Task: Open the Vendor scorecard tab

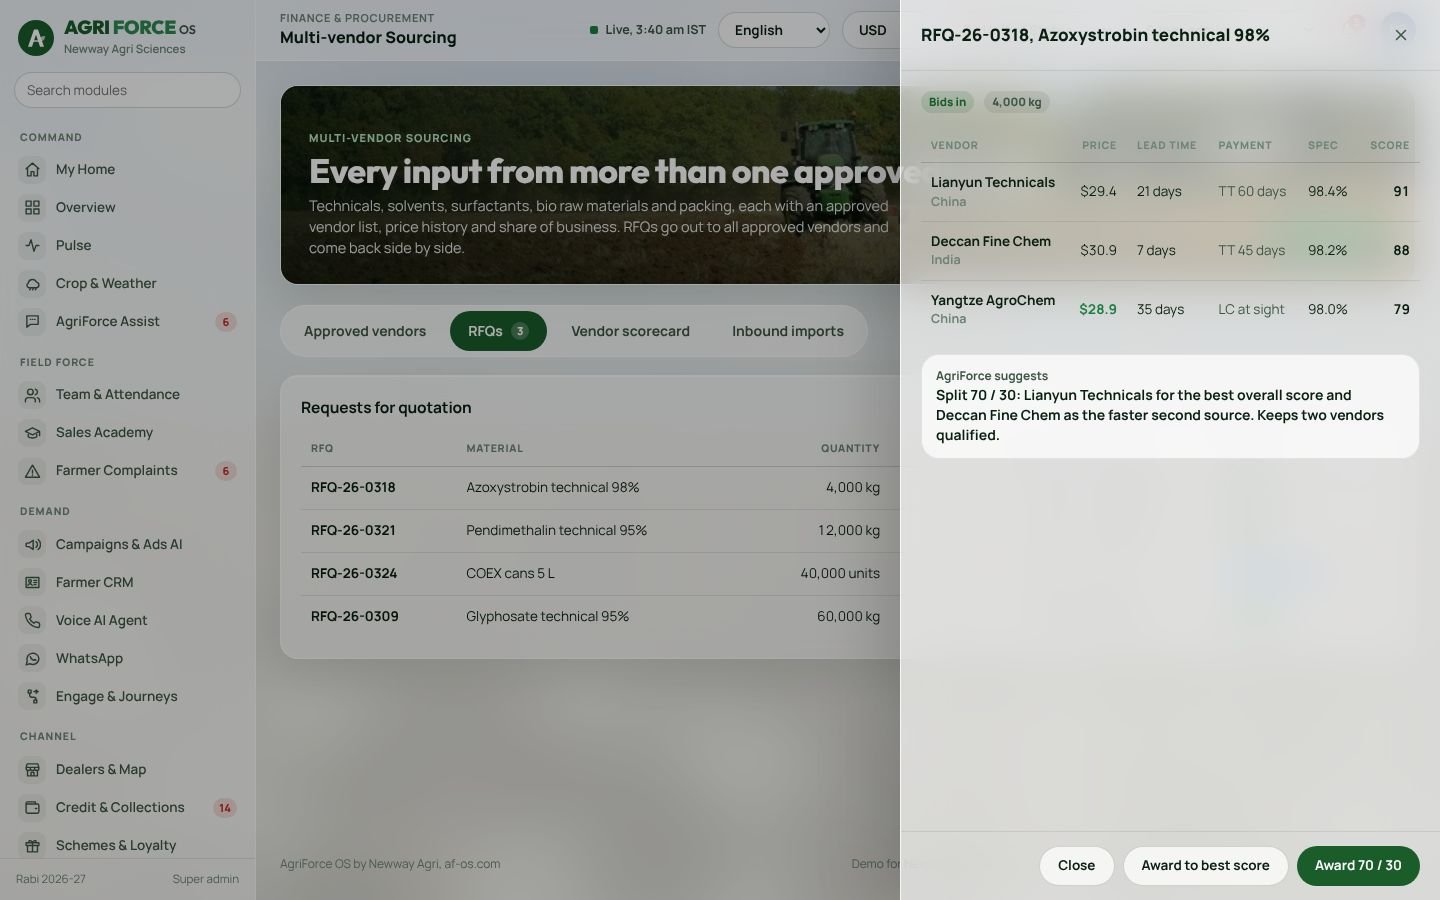Action: coord(630,331)
